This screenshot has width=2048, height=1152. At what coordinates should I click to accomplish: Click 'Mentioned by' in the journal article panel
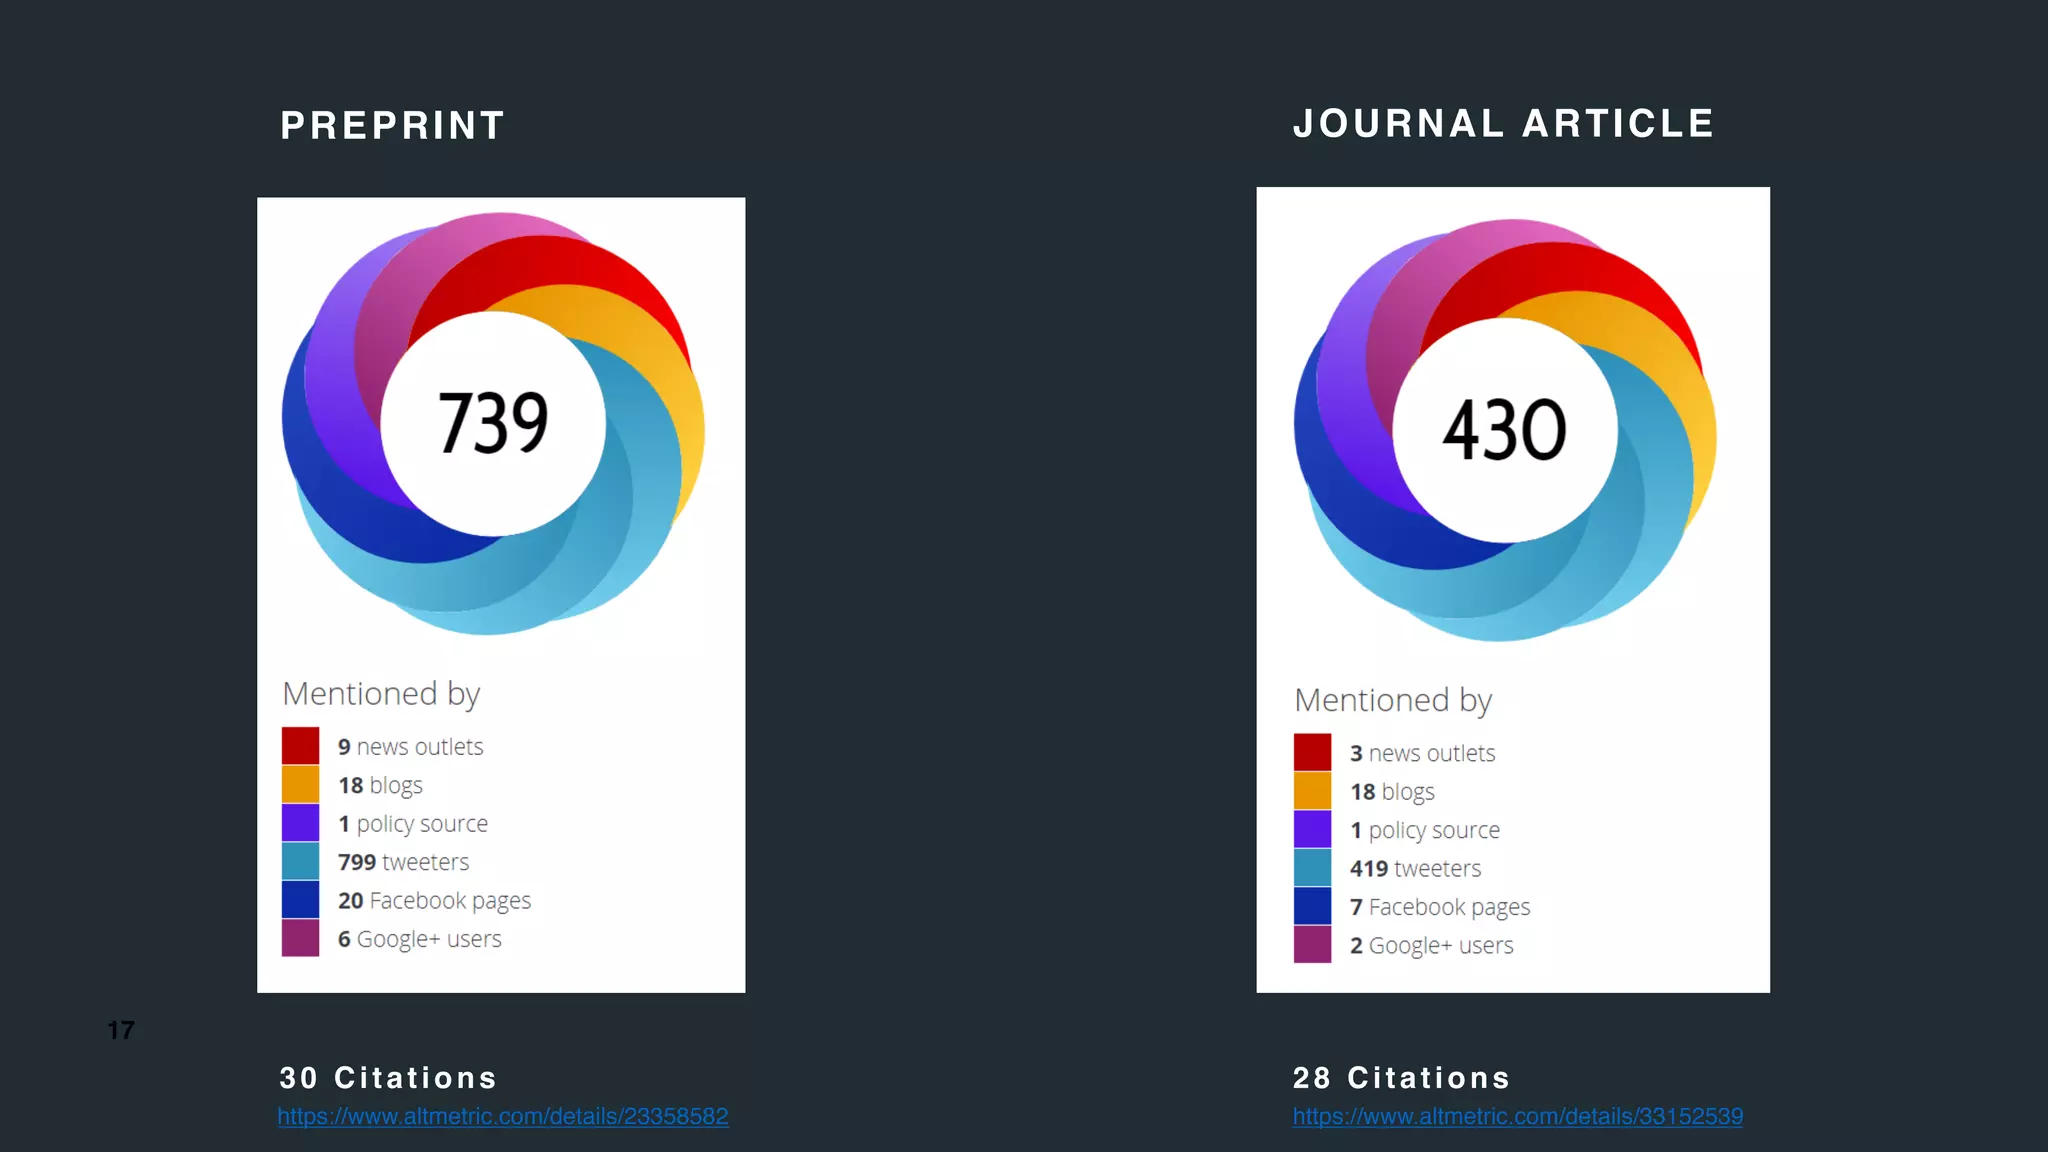click(x=1393, y=701)
